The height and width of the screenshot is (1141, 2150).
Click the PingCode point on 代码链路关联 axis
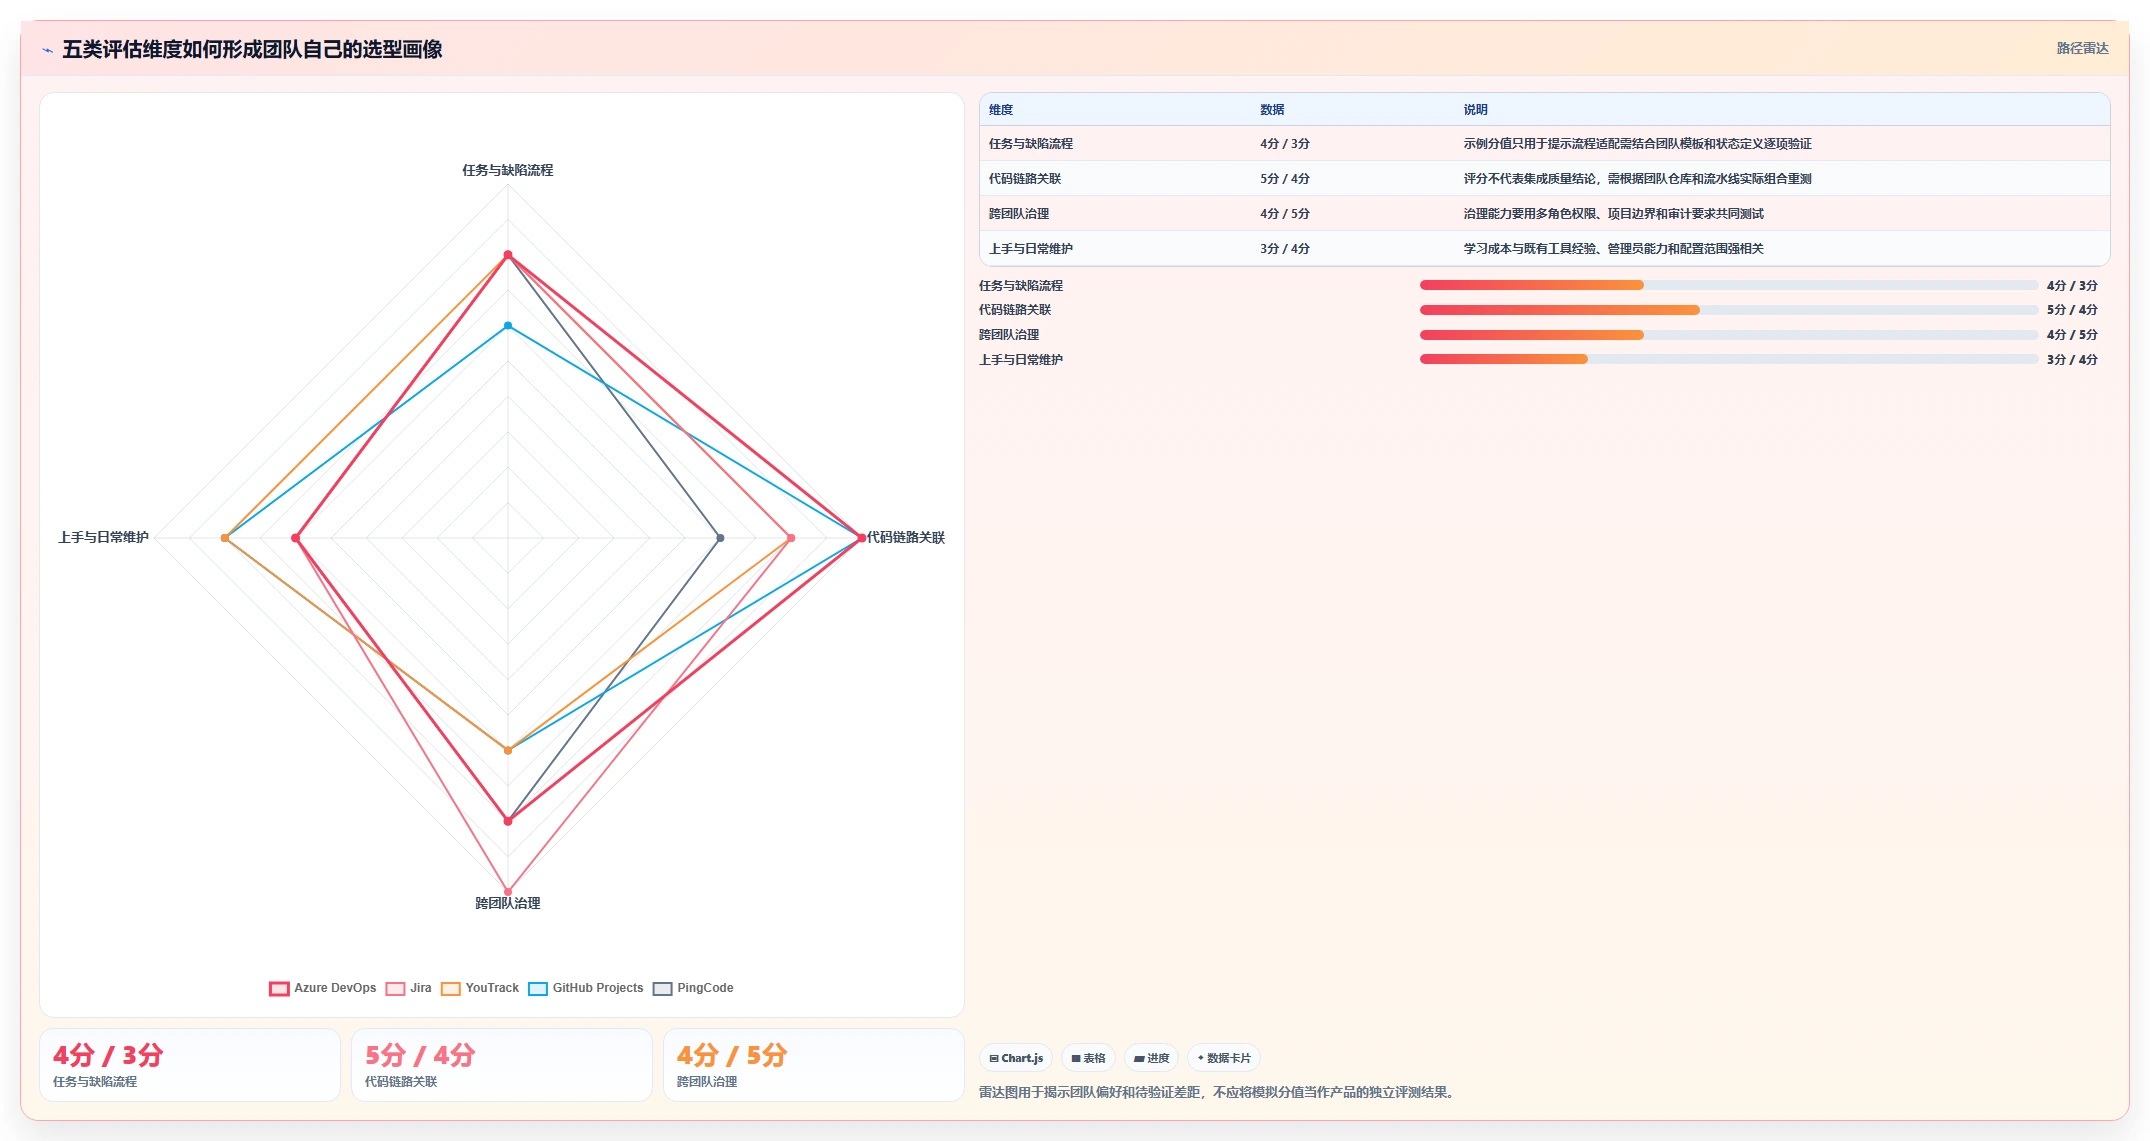coord(720,538)
